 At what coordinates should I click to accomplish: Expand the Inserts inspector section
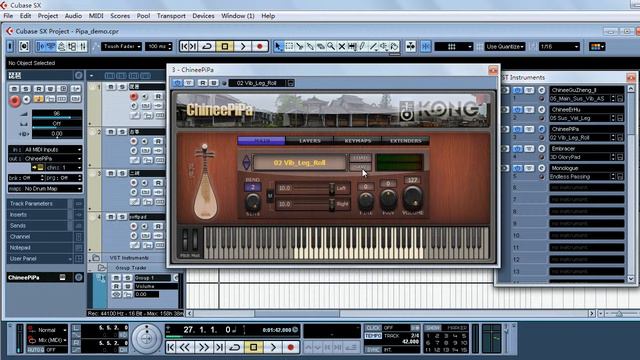coord(39,215)
